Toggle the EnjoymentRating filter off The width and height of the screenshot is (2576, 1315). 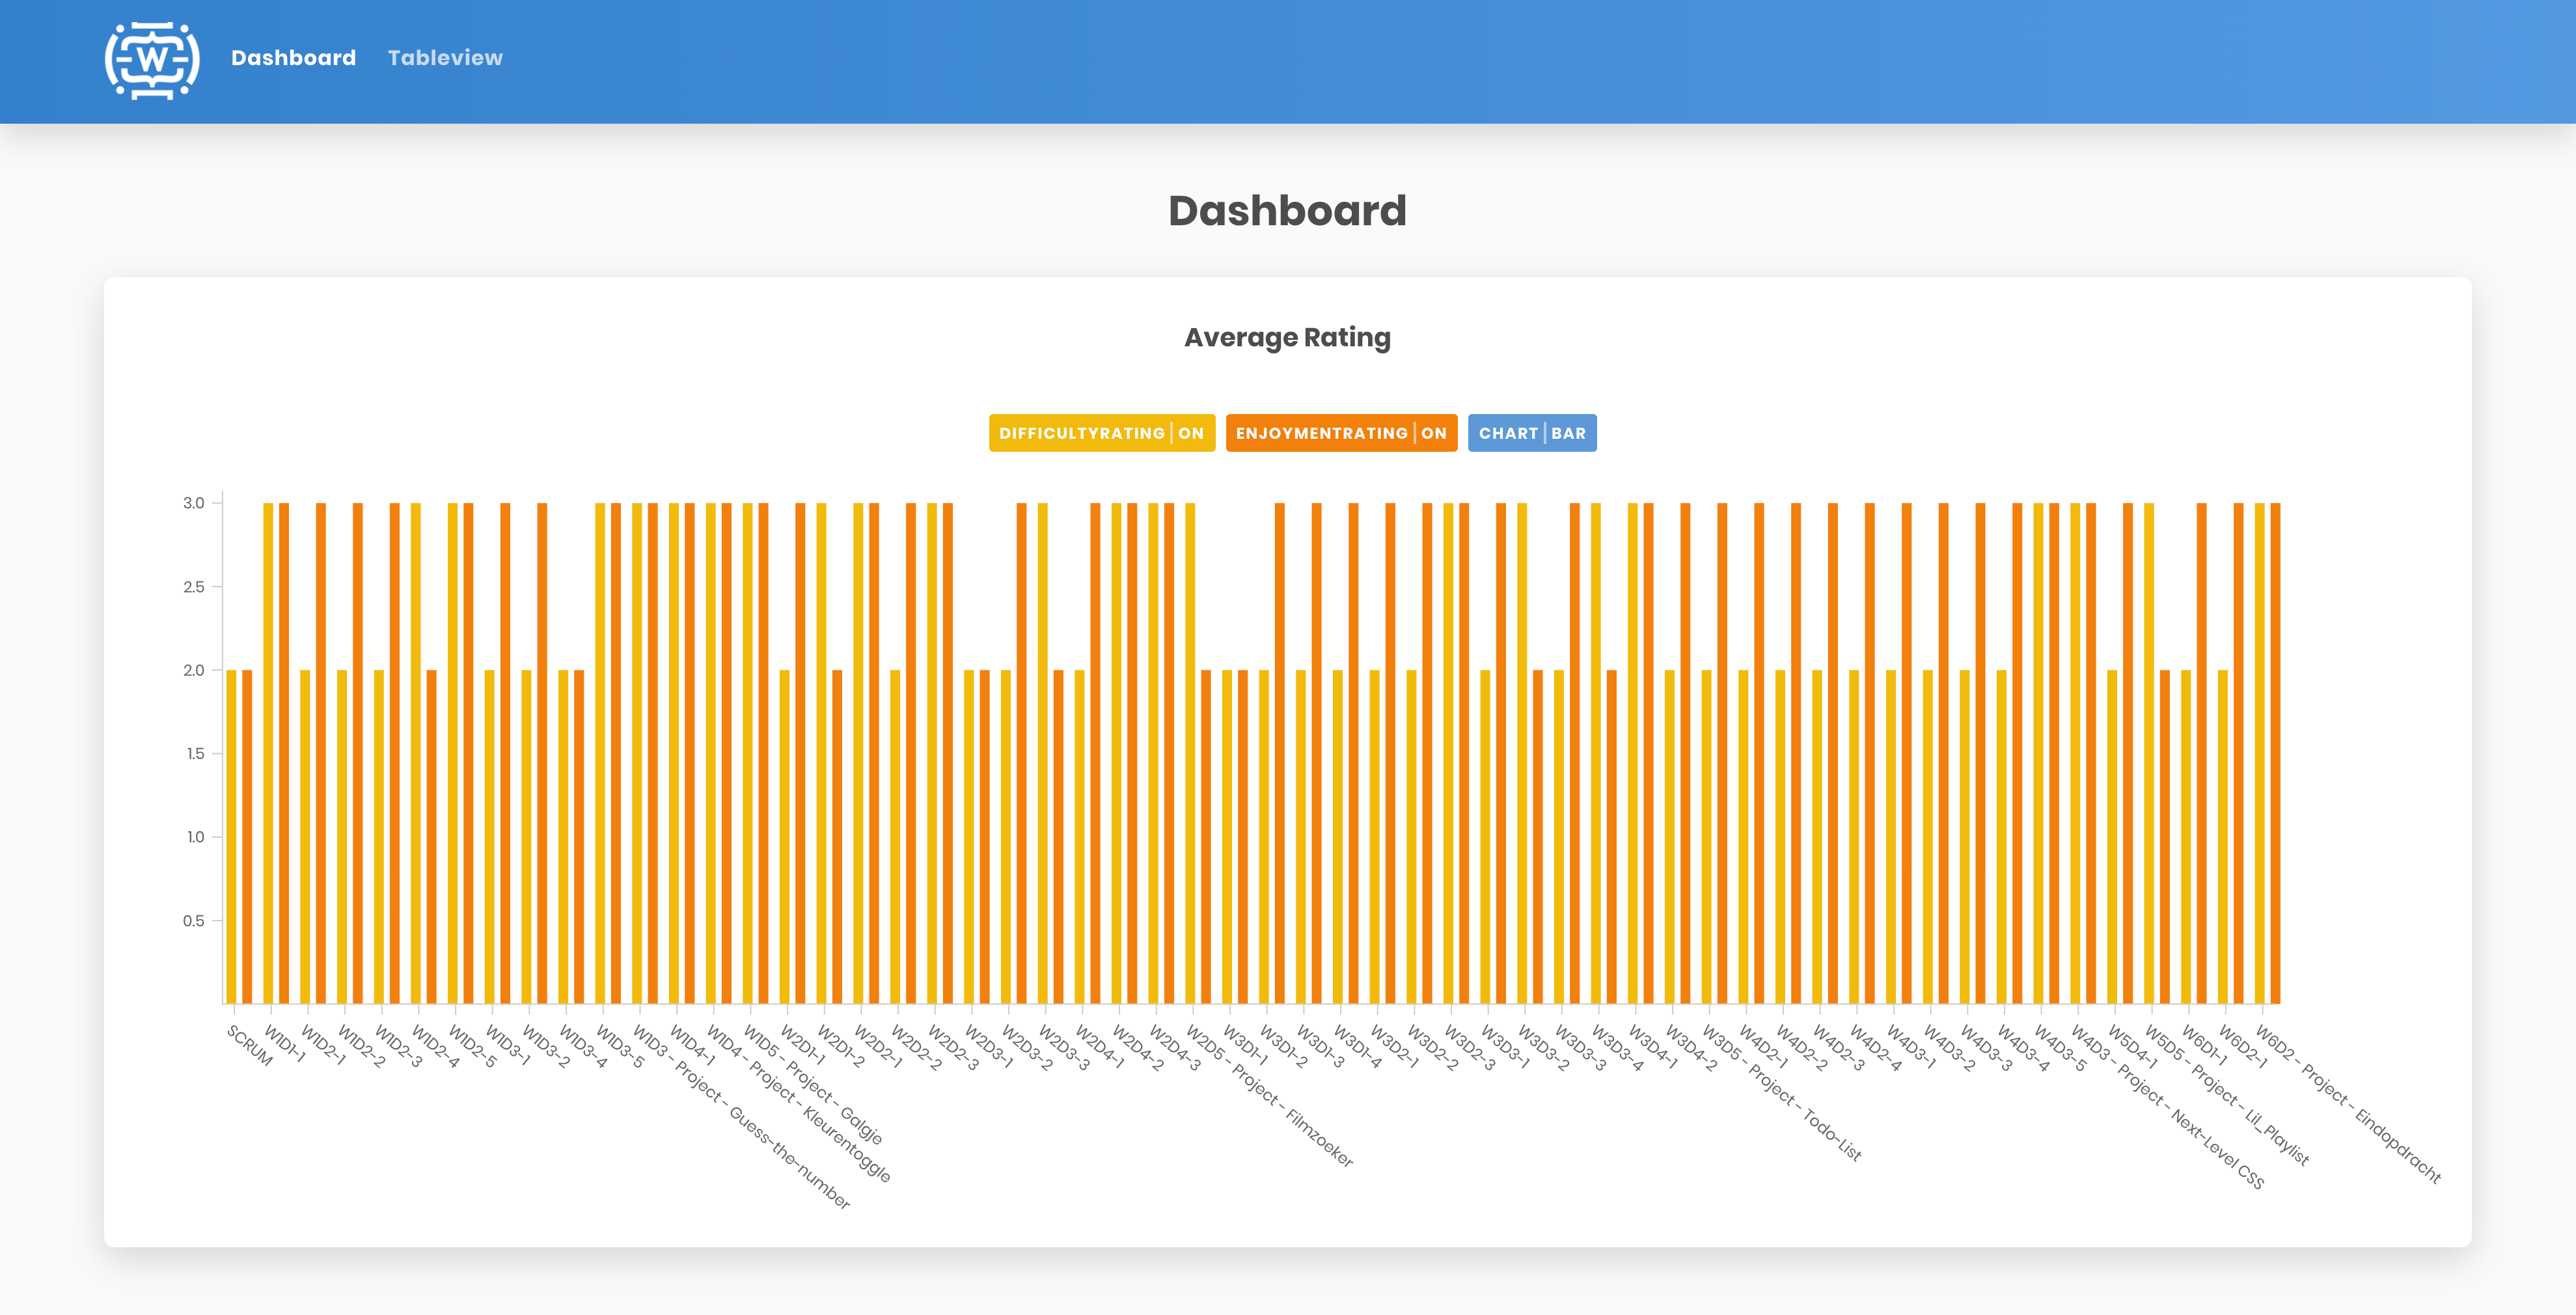pos(1339,434)
